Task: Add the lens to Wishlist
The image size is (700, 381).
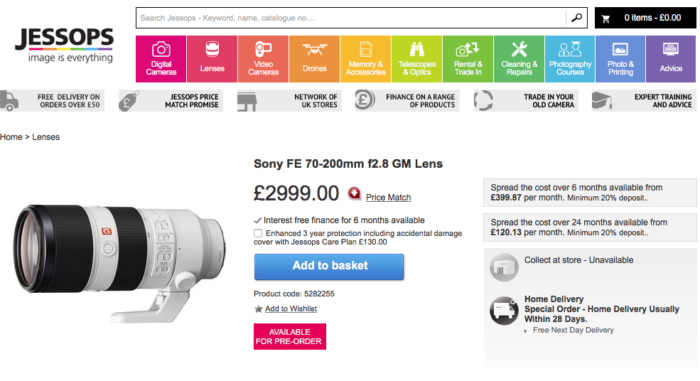Action: (291, 309)
